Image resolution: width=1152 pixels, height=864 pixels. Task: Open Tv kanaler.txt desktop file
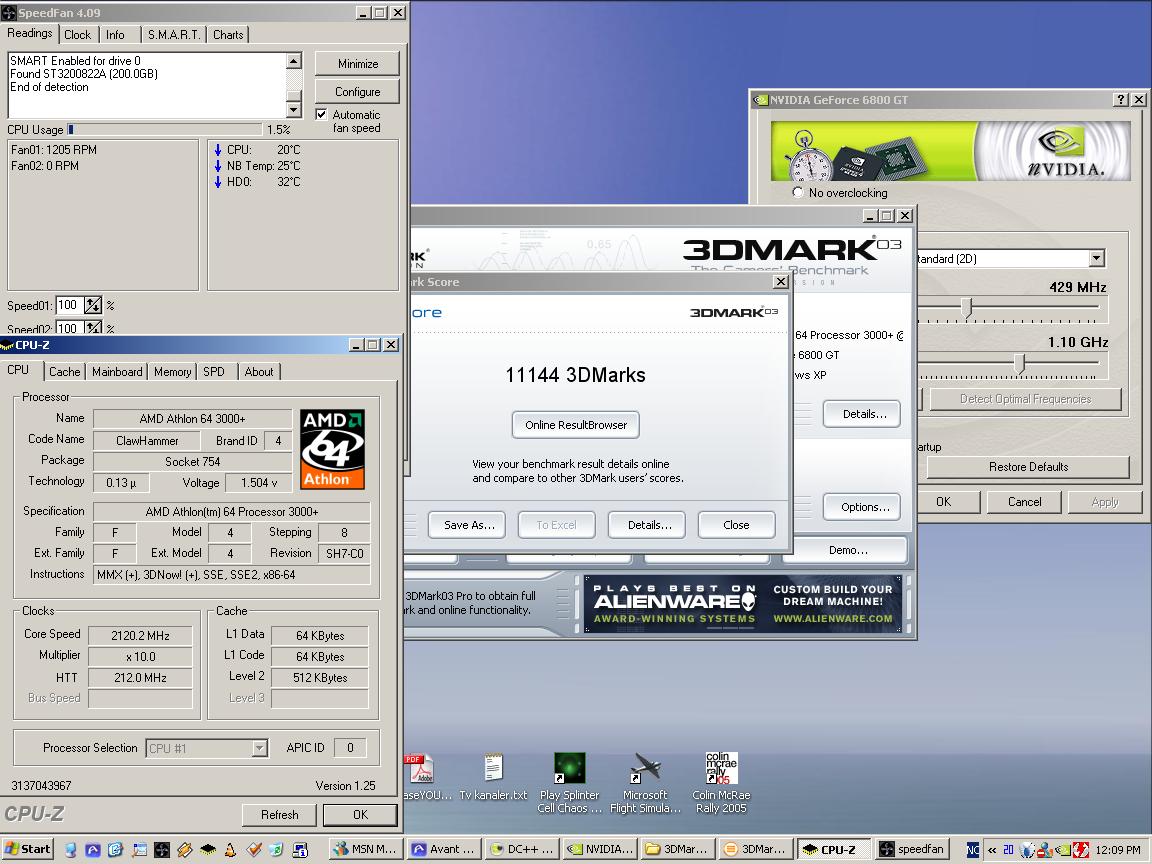(493, 777)
